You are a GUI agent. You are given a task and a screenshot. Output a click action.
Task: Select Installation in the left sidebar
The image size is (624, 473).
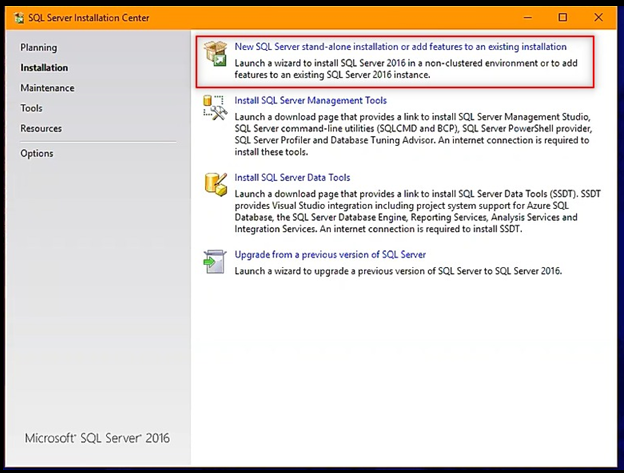44,68
